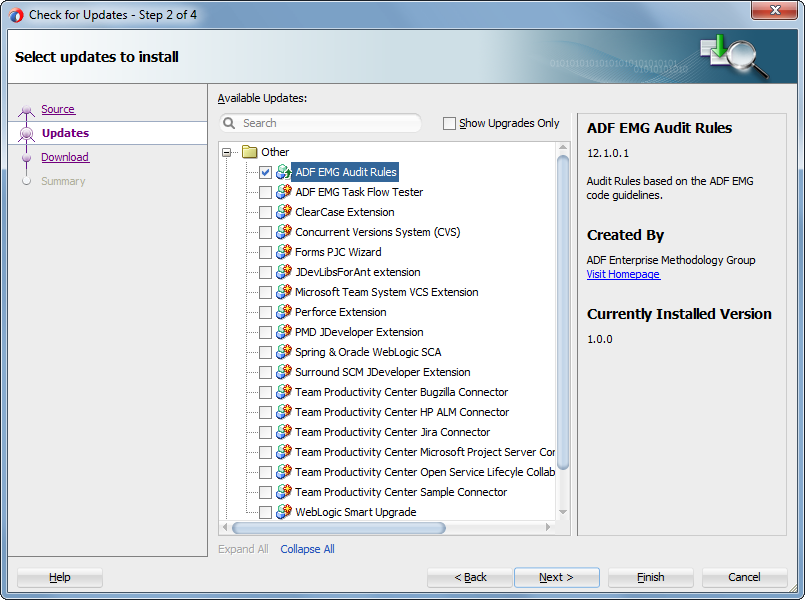This screenshot has width=805, height=600.
Task: Select Team Productivity Center Jira Connector row
Action: tap(392, 432)
